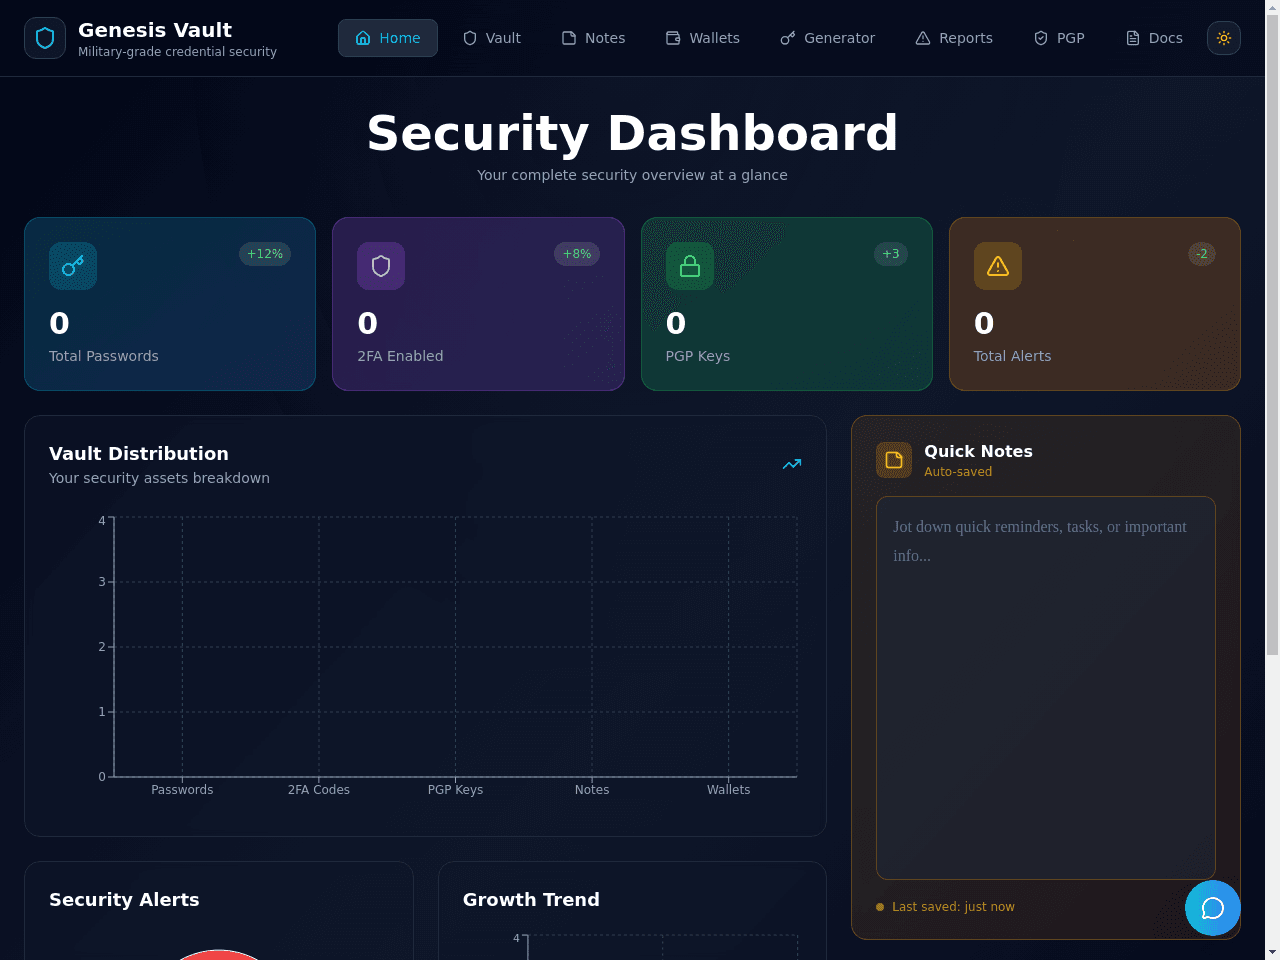View the Reports tab
This screenshot has width=1280, height=960.
955,38
